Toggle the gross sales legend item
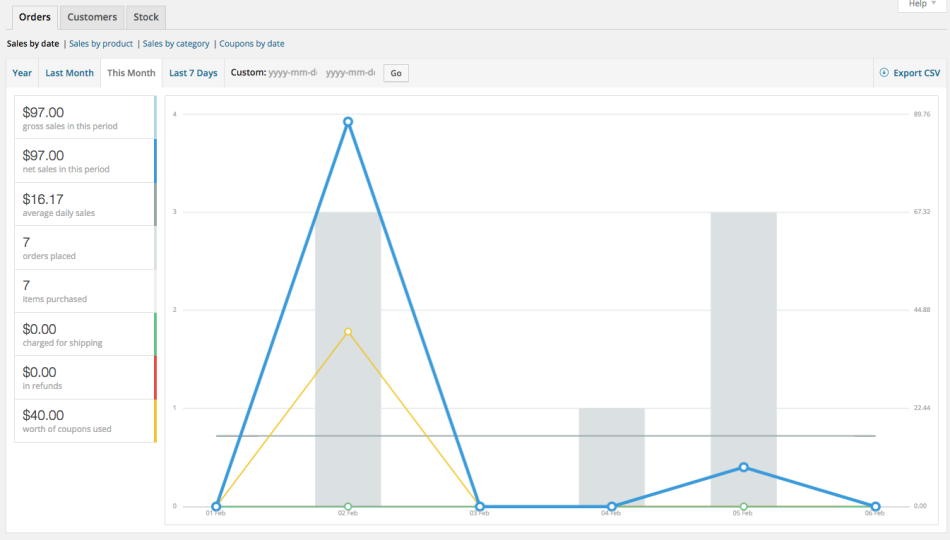950x540 pixels. click(85, 117)
